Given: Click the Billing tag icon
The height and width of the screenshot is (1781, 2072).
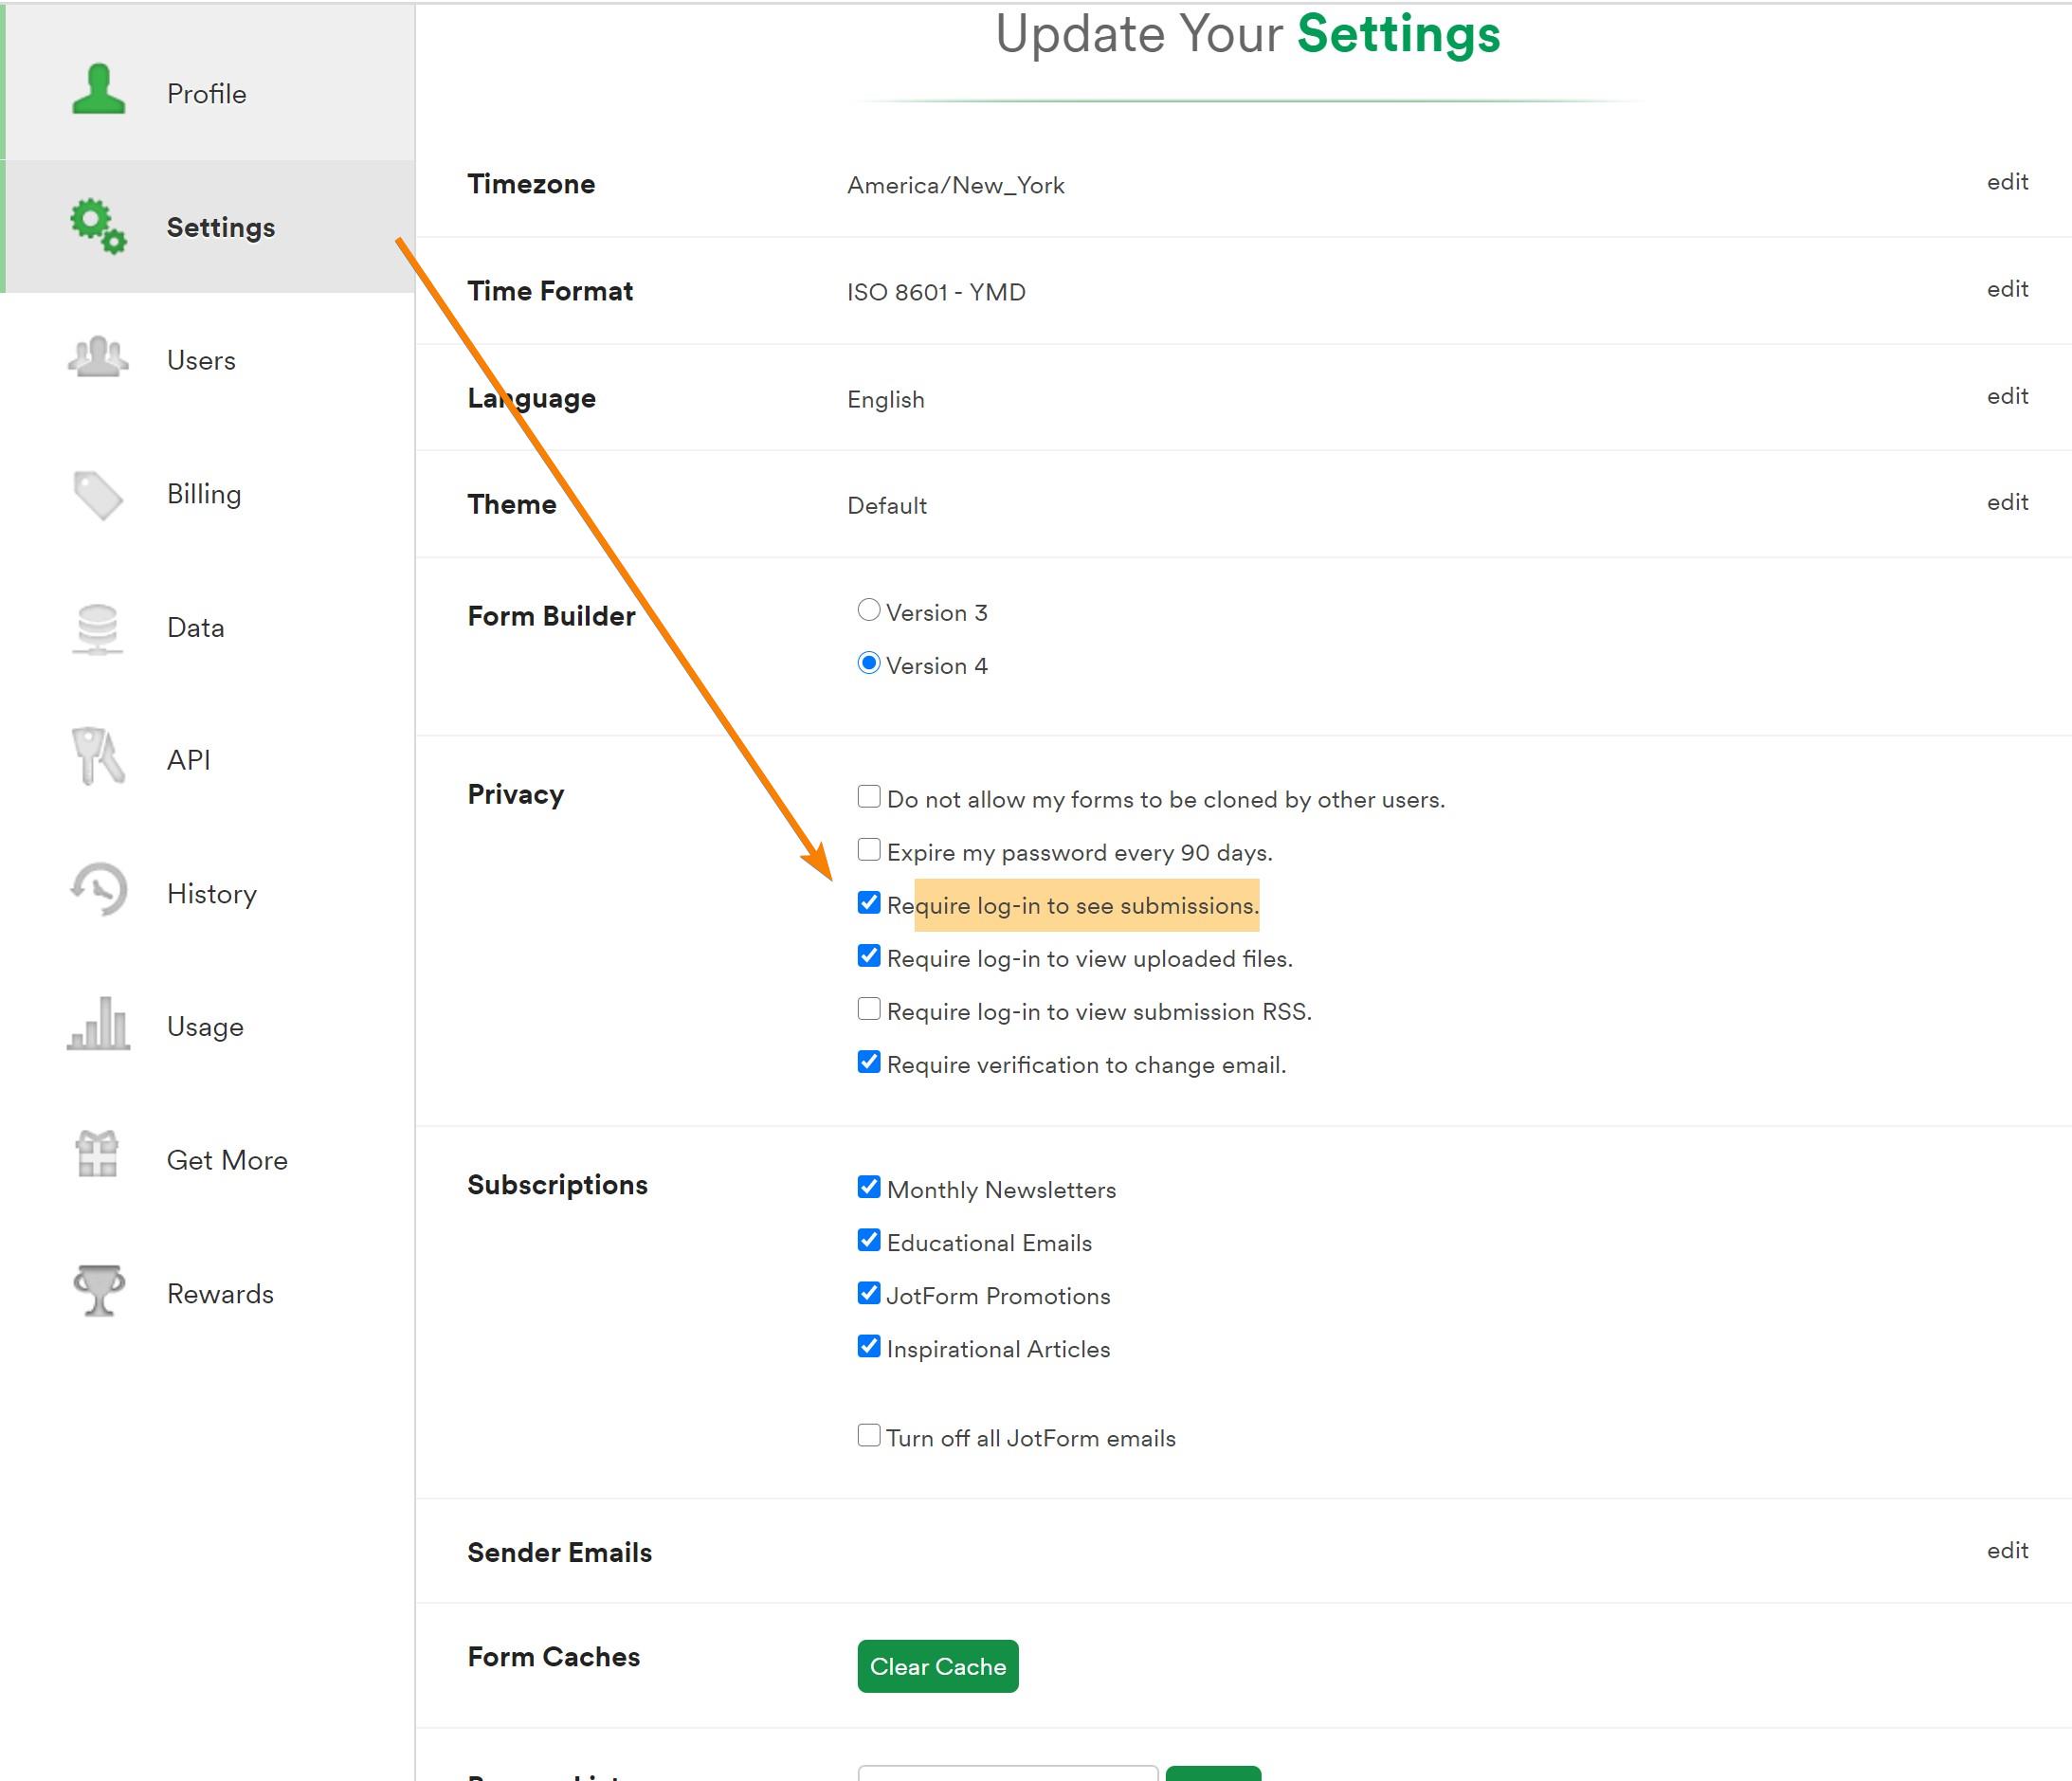Looking at the screenshot, I should [x=98, y=494].
